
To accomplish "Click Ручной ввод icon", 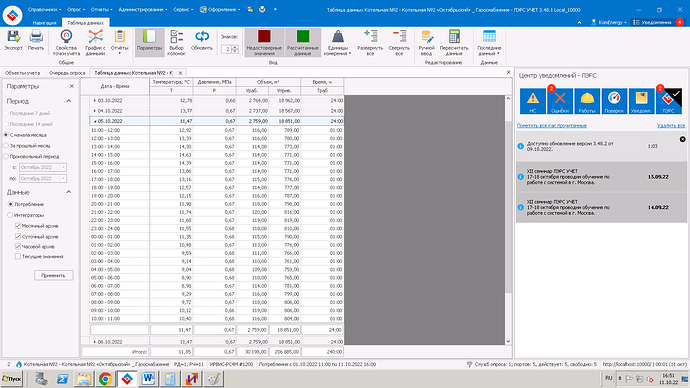I will pyautogui.click(x=426, y=43).
